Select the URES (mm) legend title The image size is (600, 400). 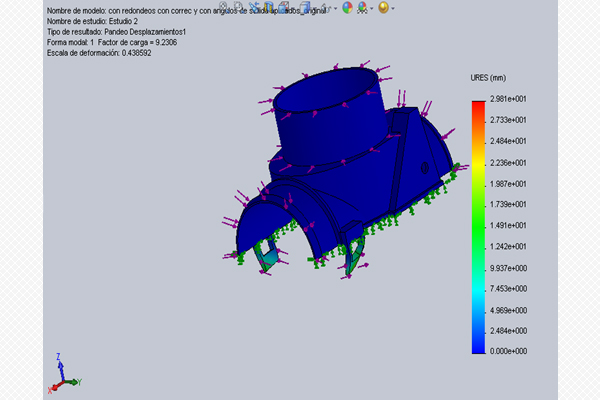(x=488, y=77)
